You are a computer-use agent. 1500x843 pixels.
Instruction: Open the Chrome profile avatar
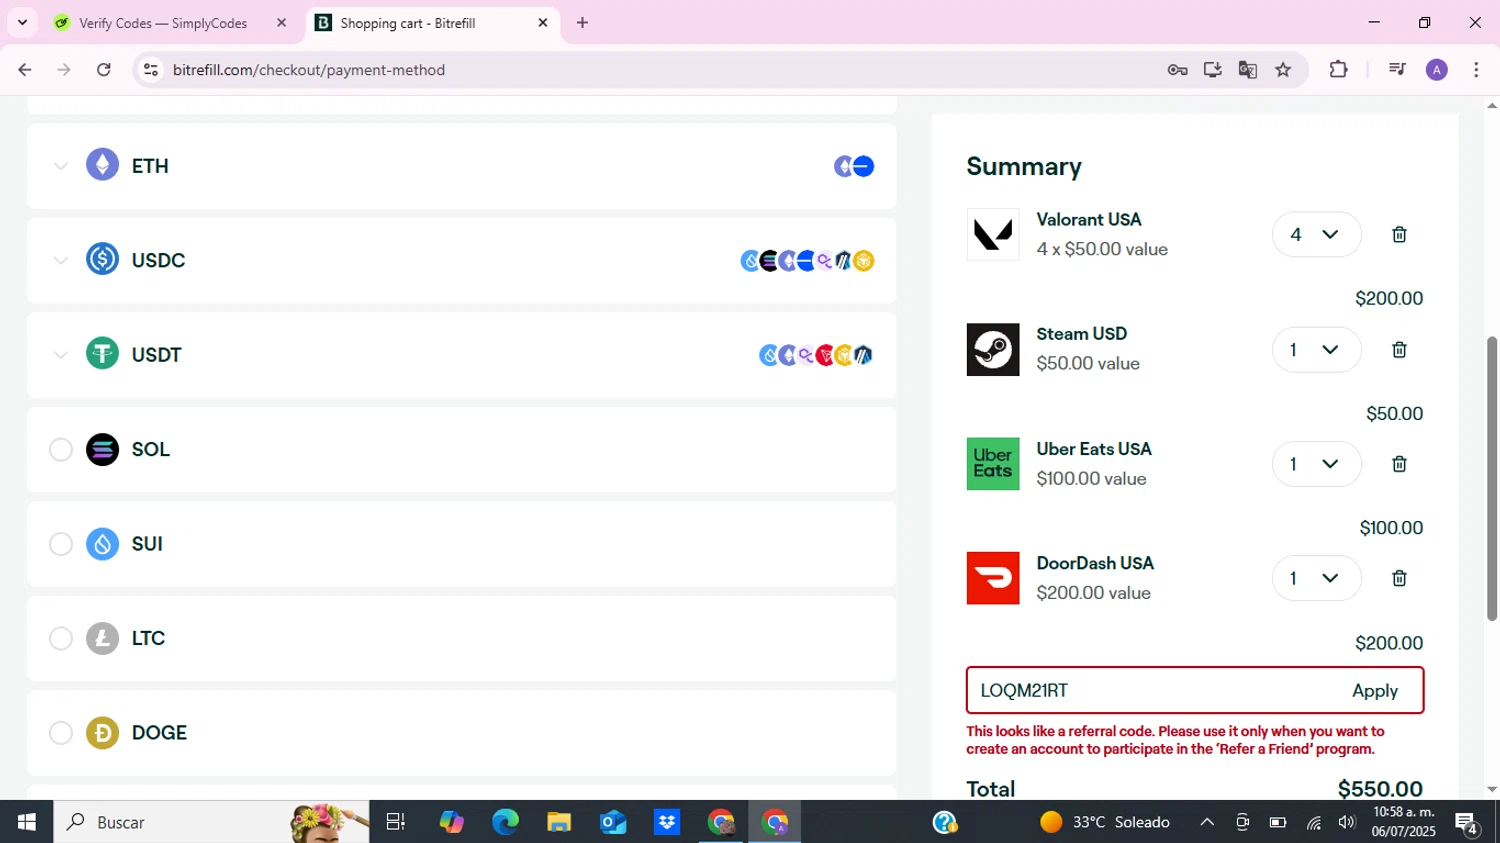[1437, 70]
